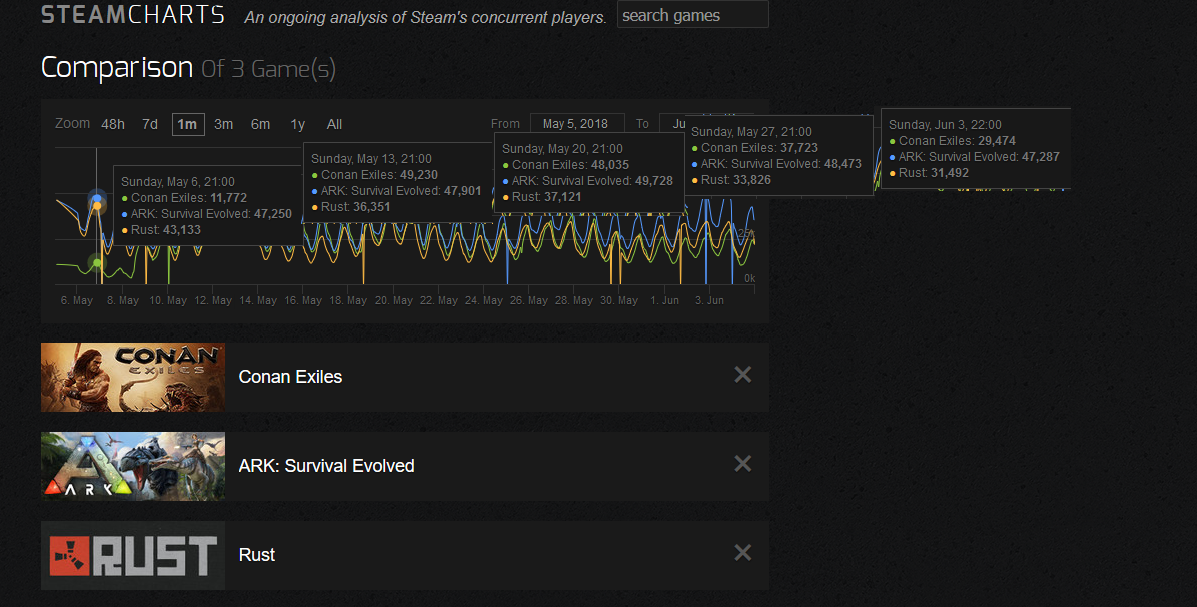Click the blue ARK data point on May 6
Viewport: 1197px width, 607px height.
tap(97, 198)
